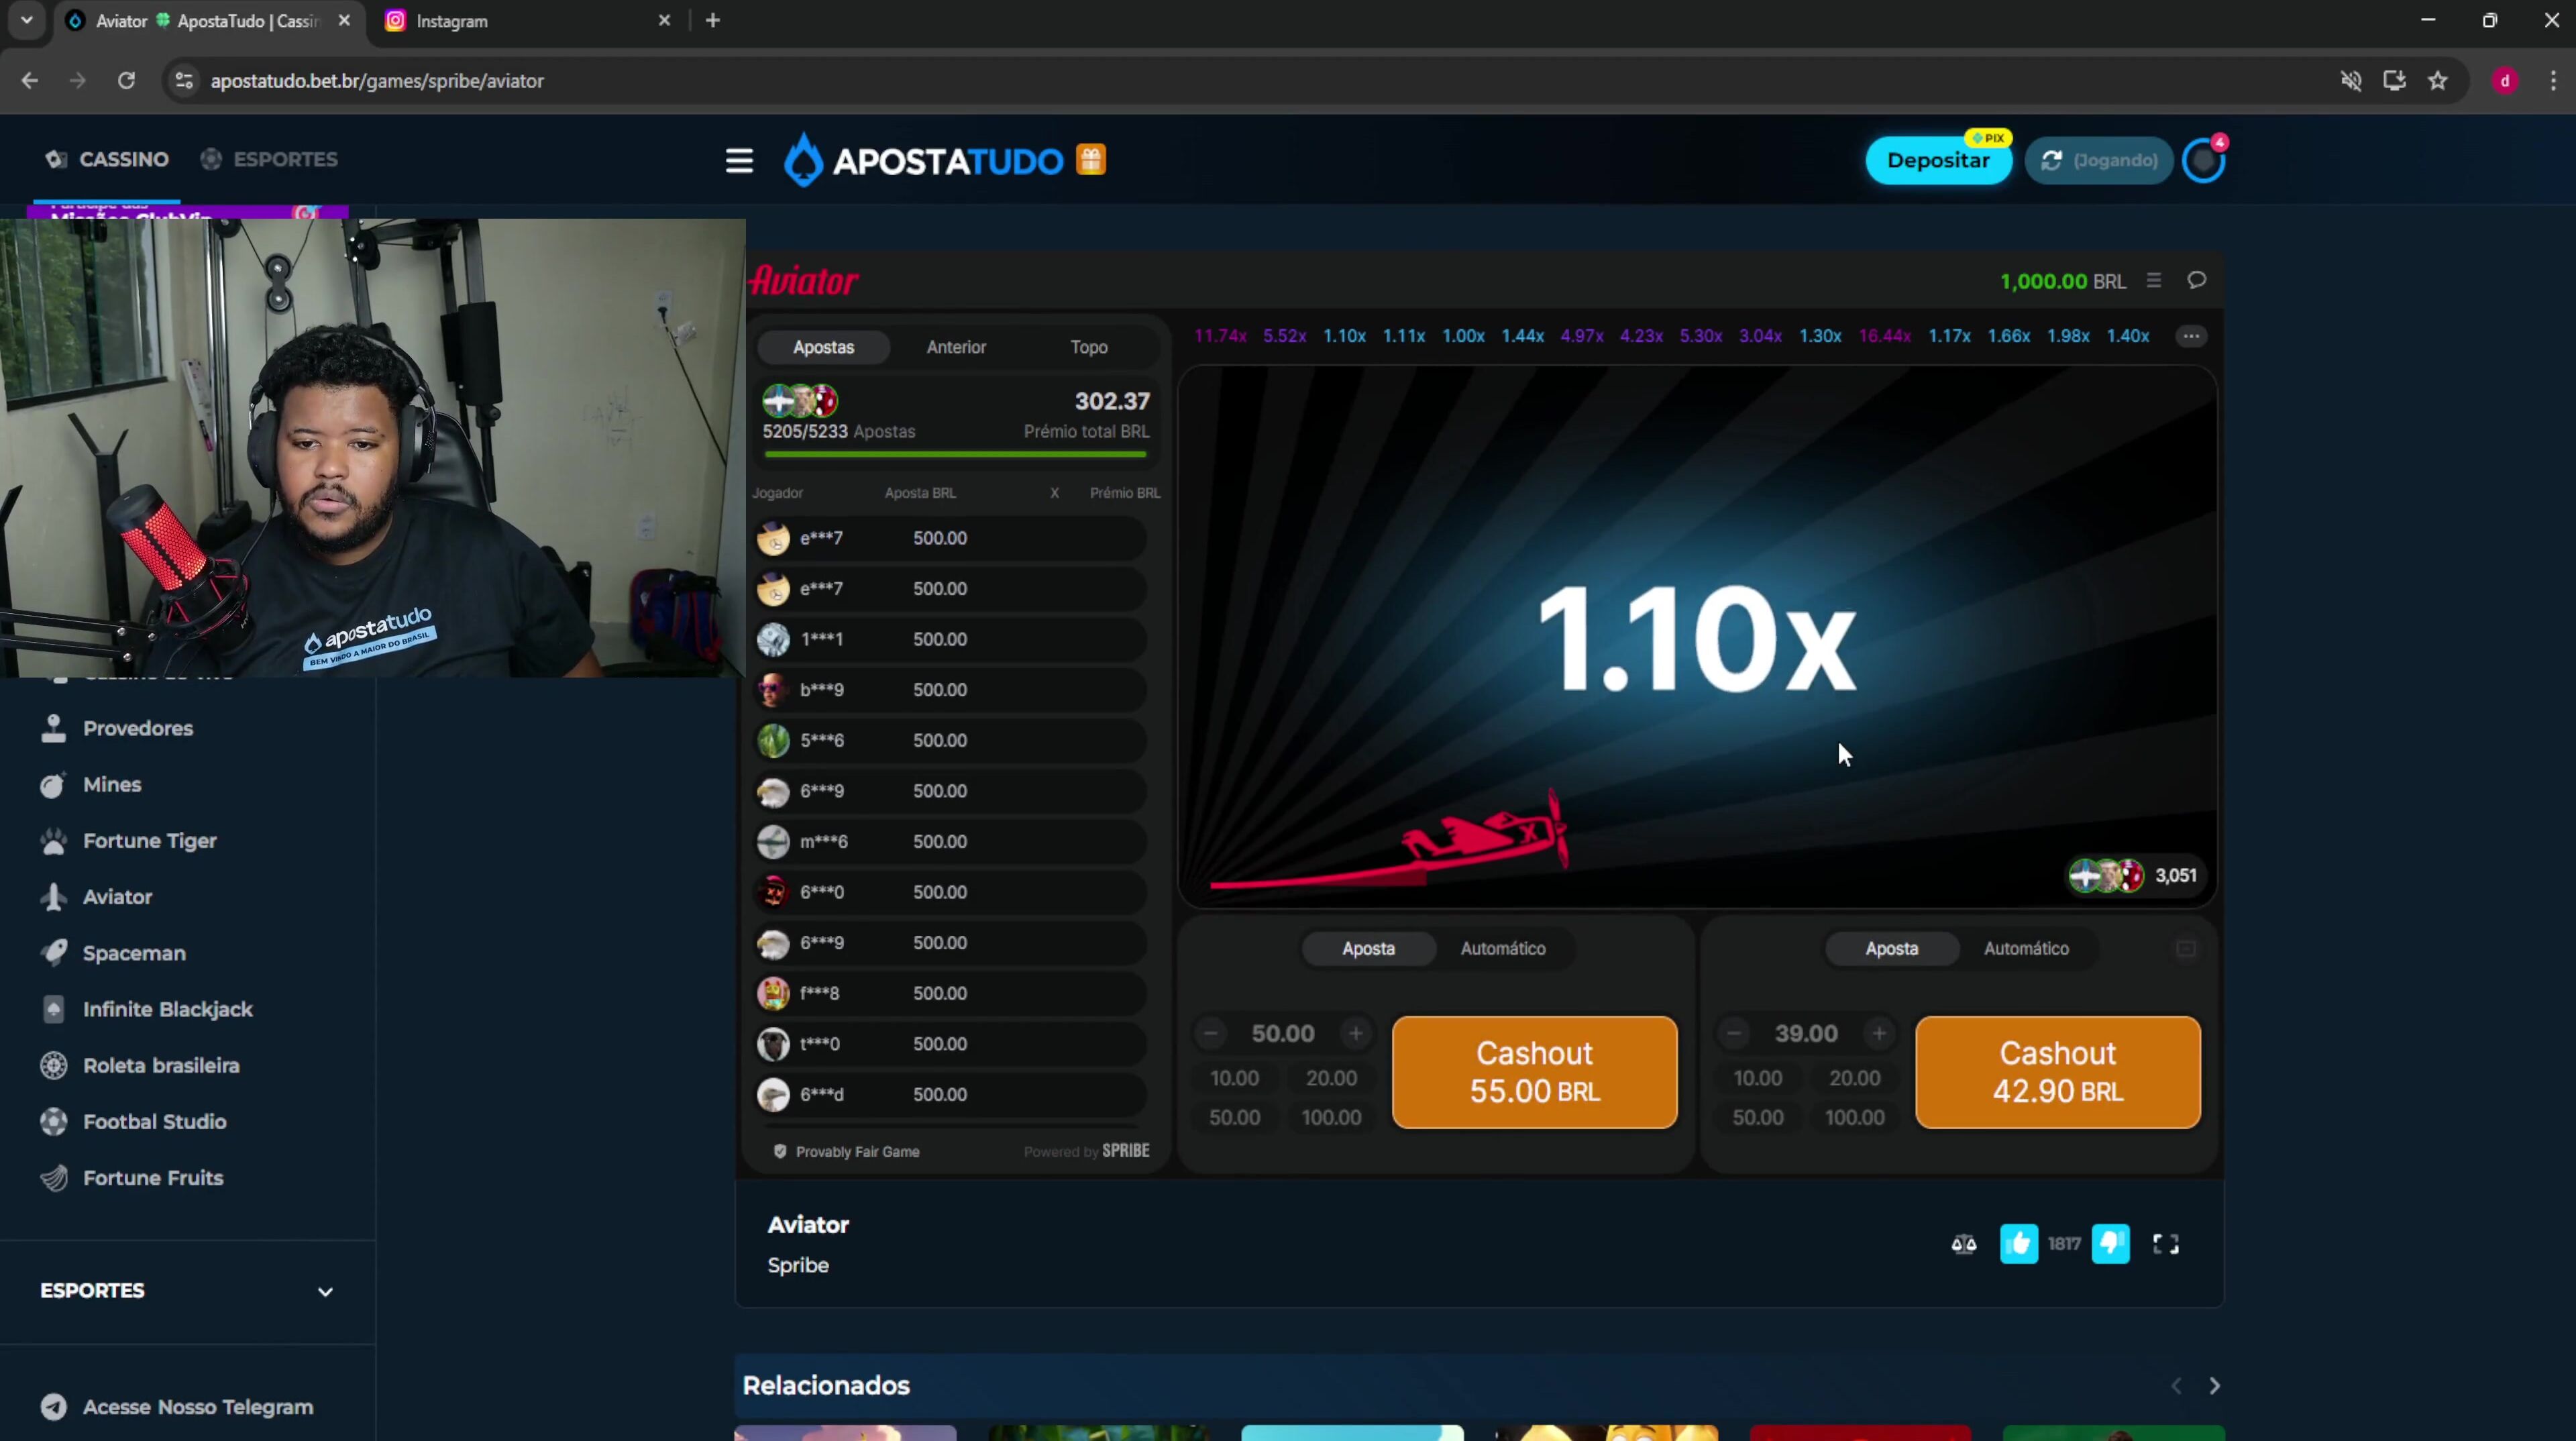Open the Aviator chat bubble icon

click(2196, 280)
